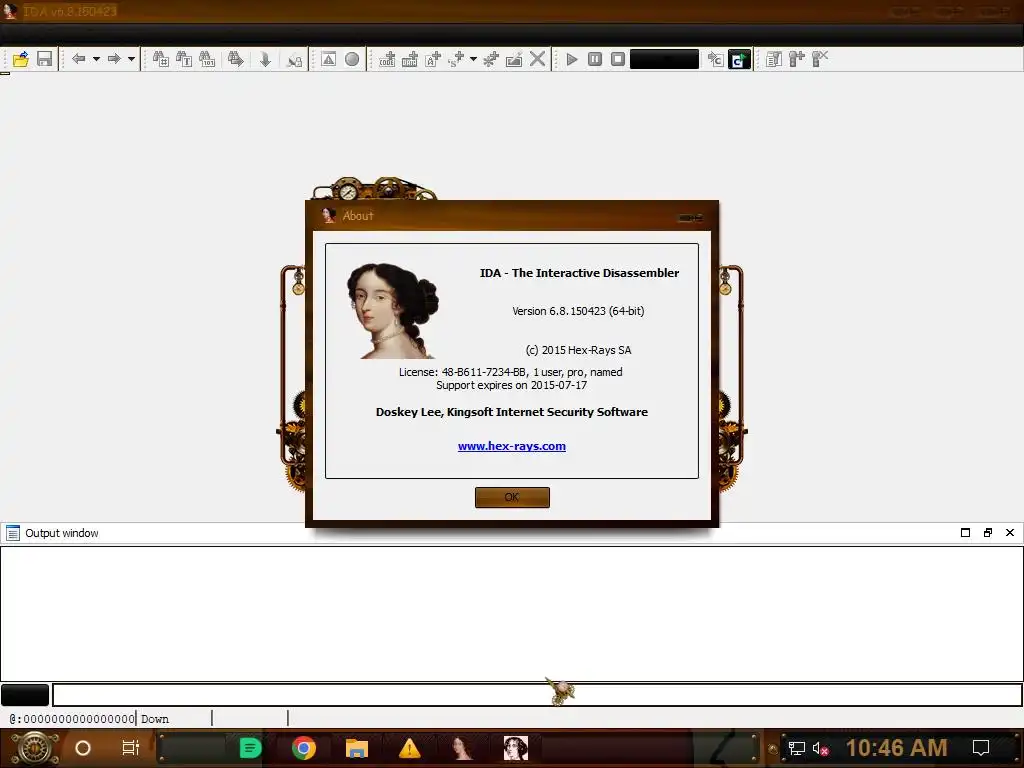Focus the command line input field
The height and width of the screenshot is (768, 1024).
[537, 695]
